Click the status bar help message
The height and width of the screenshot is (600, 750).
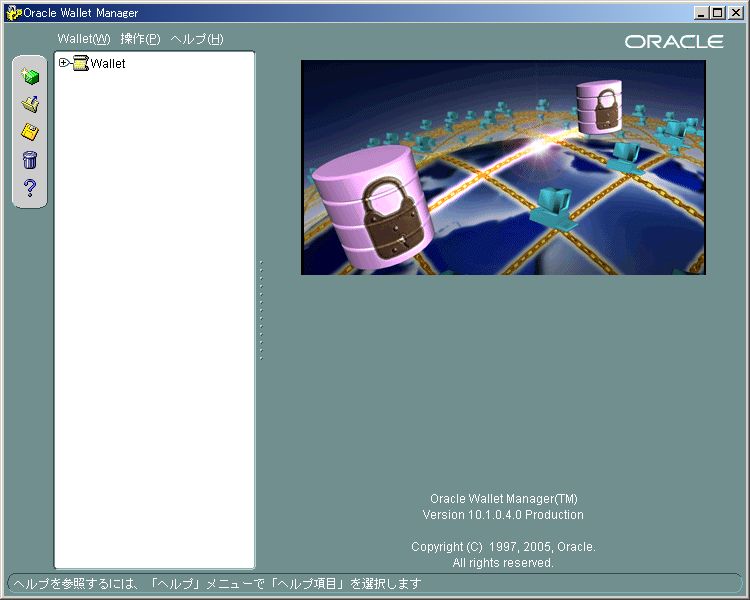(218, 584)
